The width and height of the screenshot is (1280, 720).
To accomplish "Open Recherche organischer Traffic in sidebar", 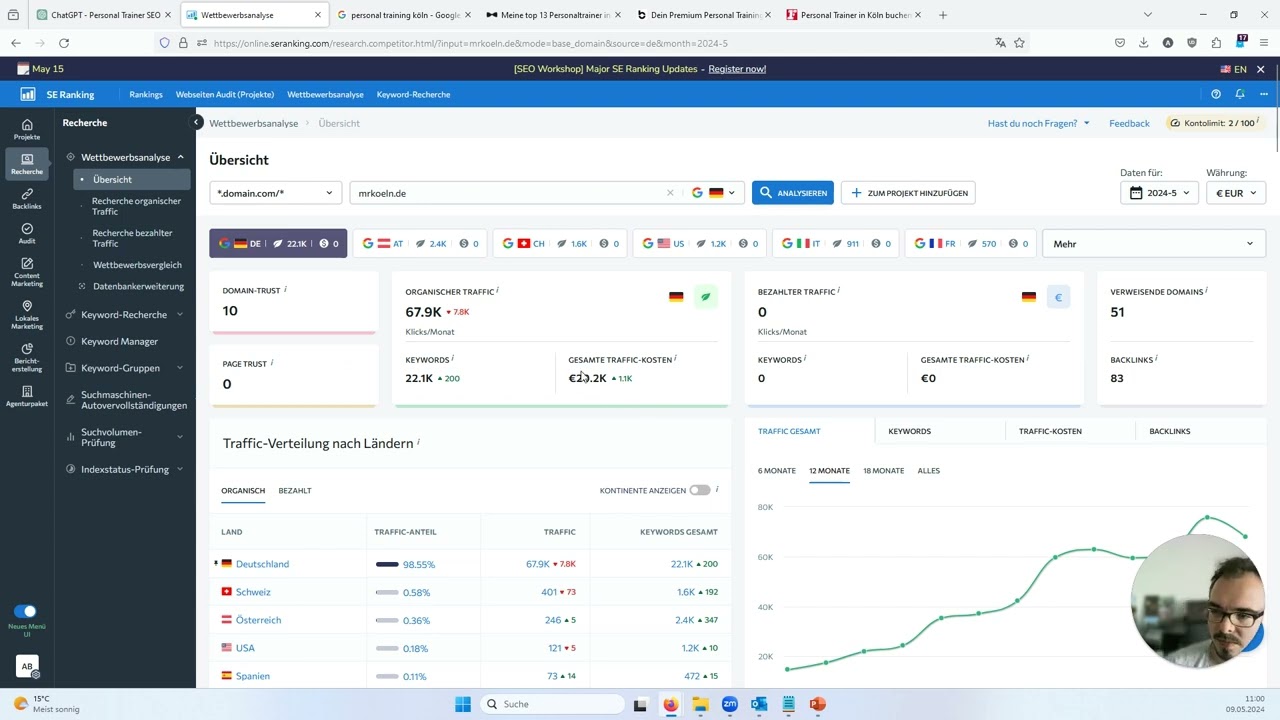I will (x=137, y=206).
